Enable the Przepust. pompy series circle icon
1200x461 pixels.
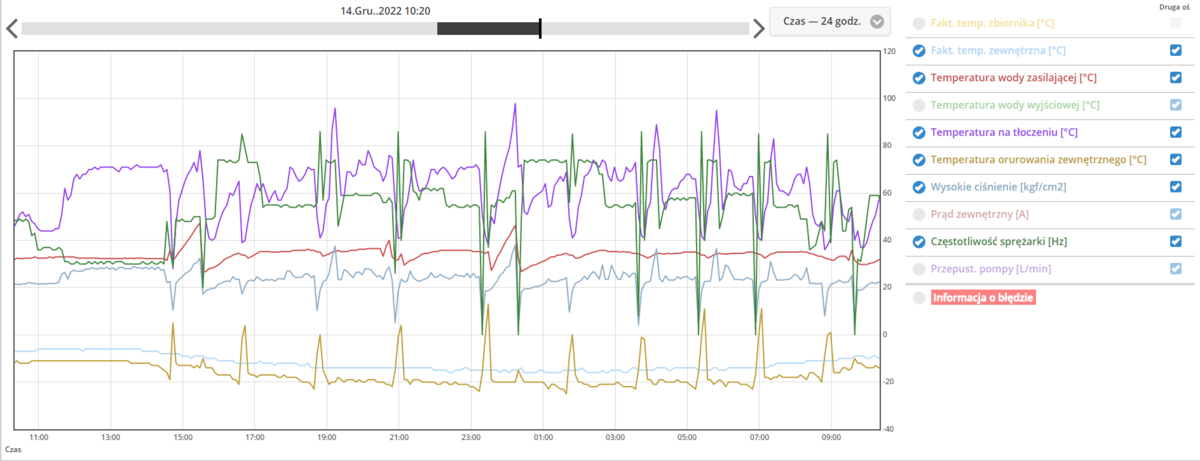click(x=919, y=269)
